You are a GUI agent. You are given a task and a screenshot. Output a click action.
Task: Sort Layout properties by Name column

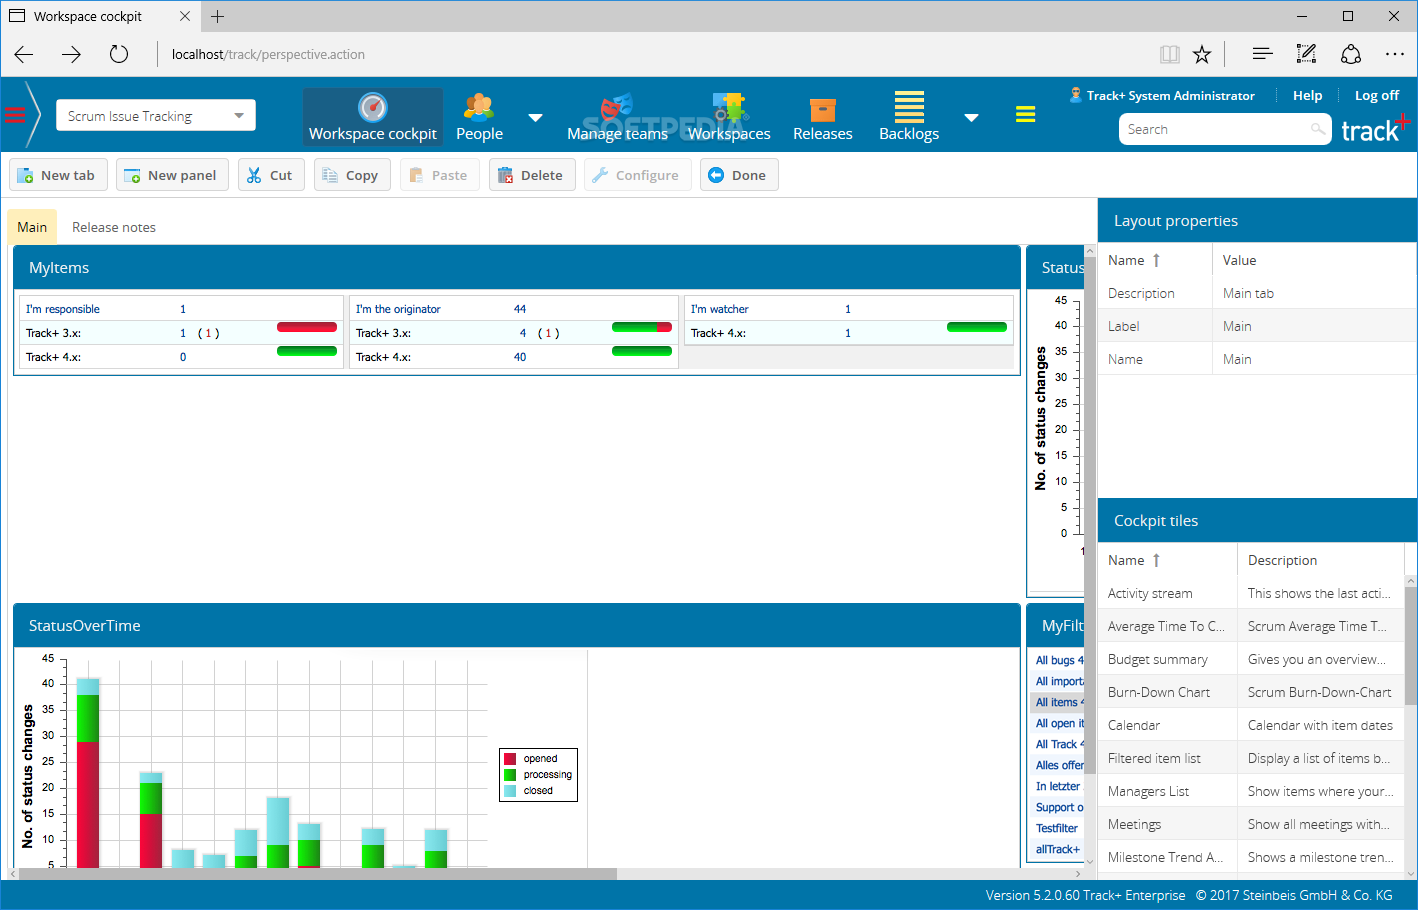click(1154, 260)
